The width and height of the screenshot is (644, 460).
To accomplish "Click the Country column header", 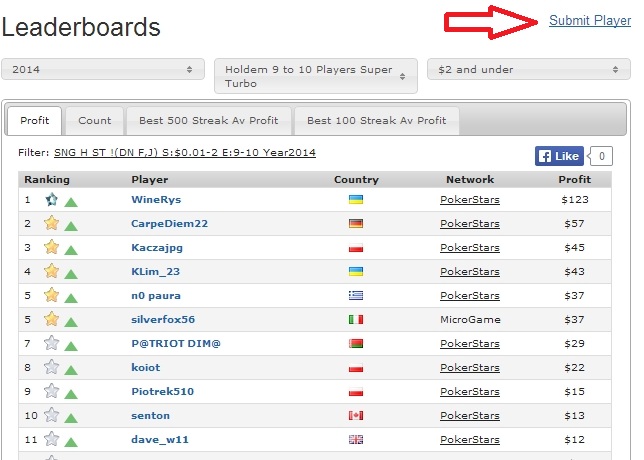I will pos(356,179).
